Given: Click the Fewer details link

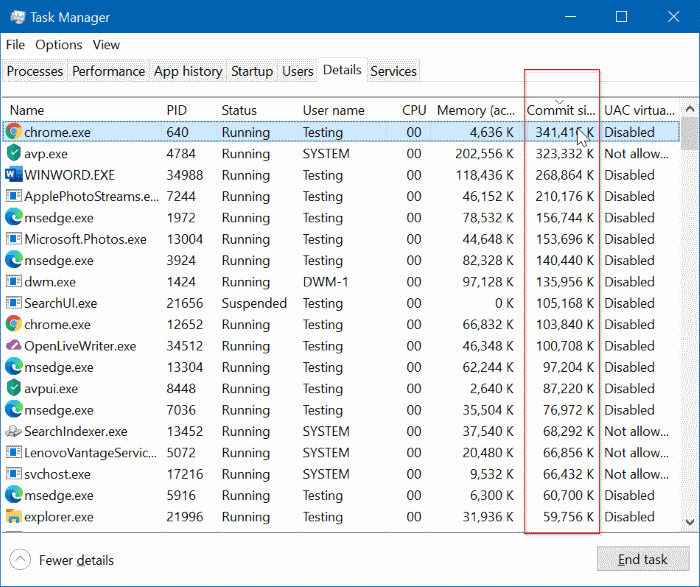Looking at the screenshot, I should [76, 560].
